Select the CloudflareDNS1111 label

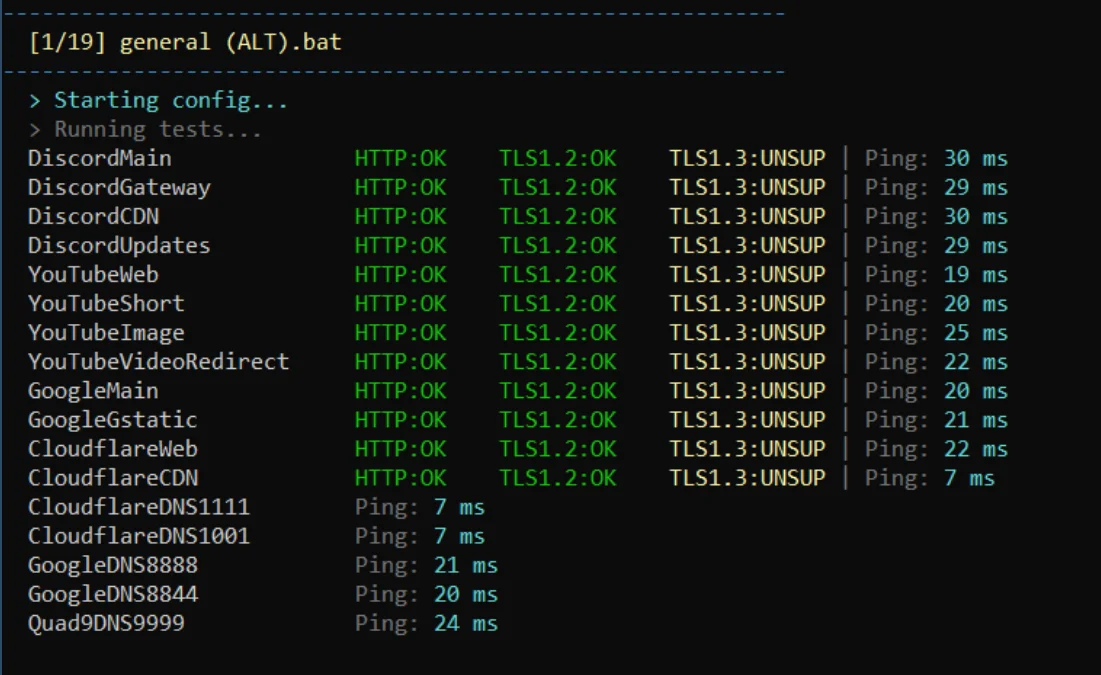pyautogui.click(x=139, y=507)
